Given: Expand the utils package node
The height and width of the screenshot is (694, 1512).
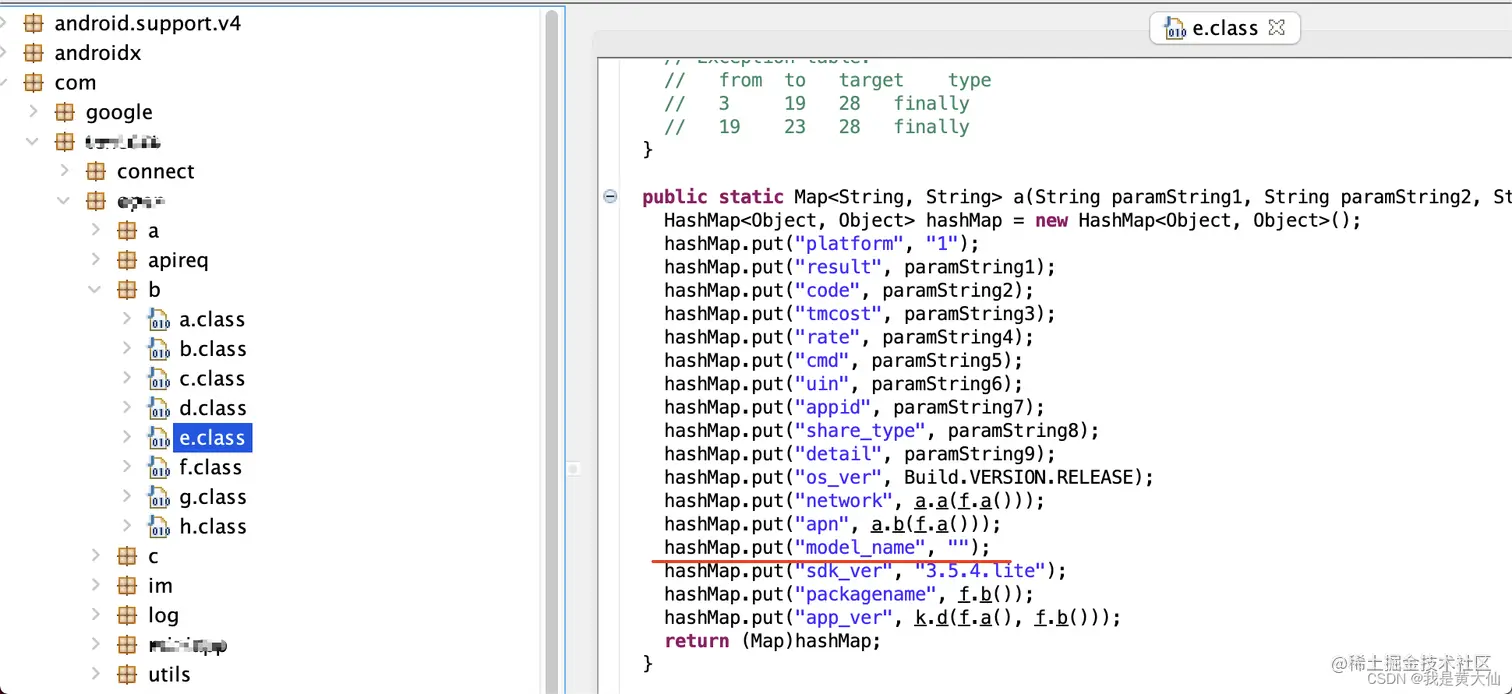Looking at the screenshot, I should 96,675.
